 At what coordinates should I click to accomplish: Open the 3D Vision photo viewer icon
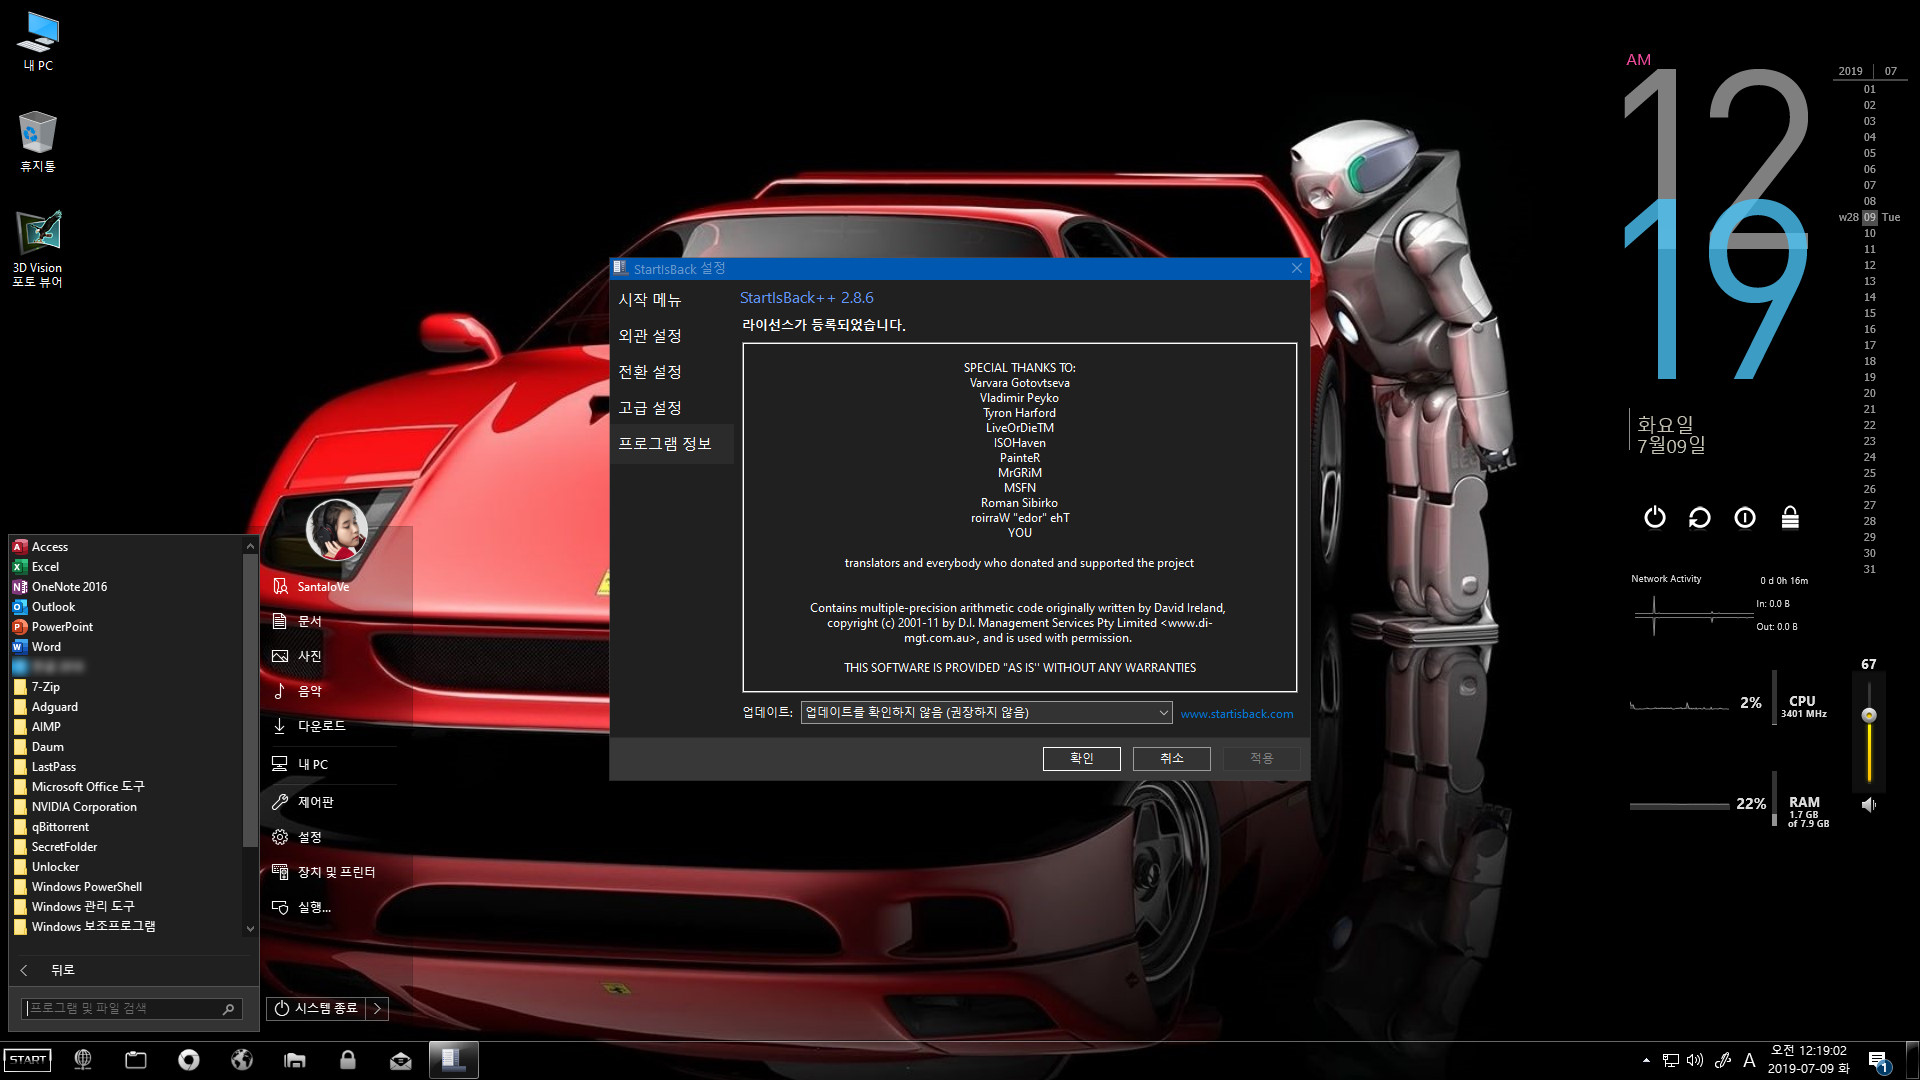click(38, 249)
